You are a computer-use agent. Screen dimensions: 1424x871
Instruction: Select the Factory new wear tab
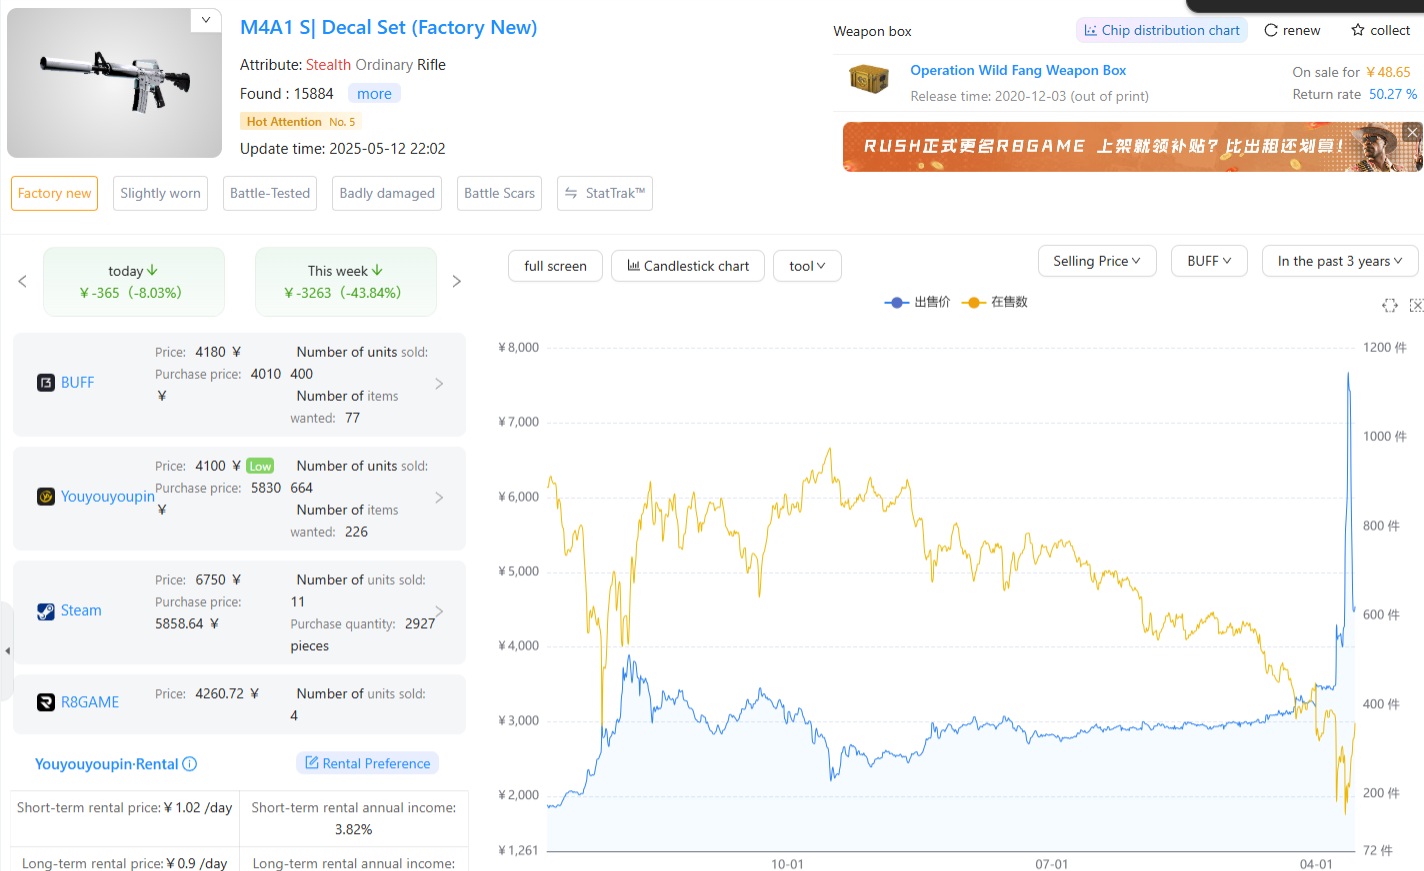tap(54, 193)
